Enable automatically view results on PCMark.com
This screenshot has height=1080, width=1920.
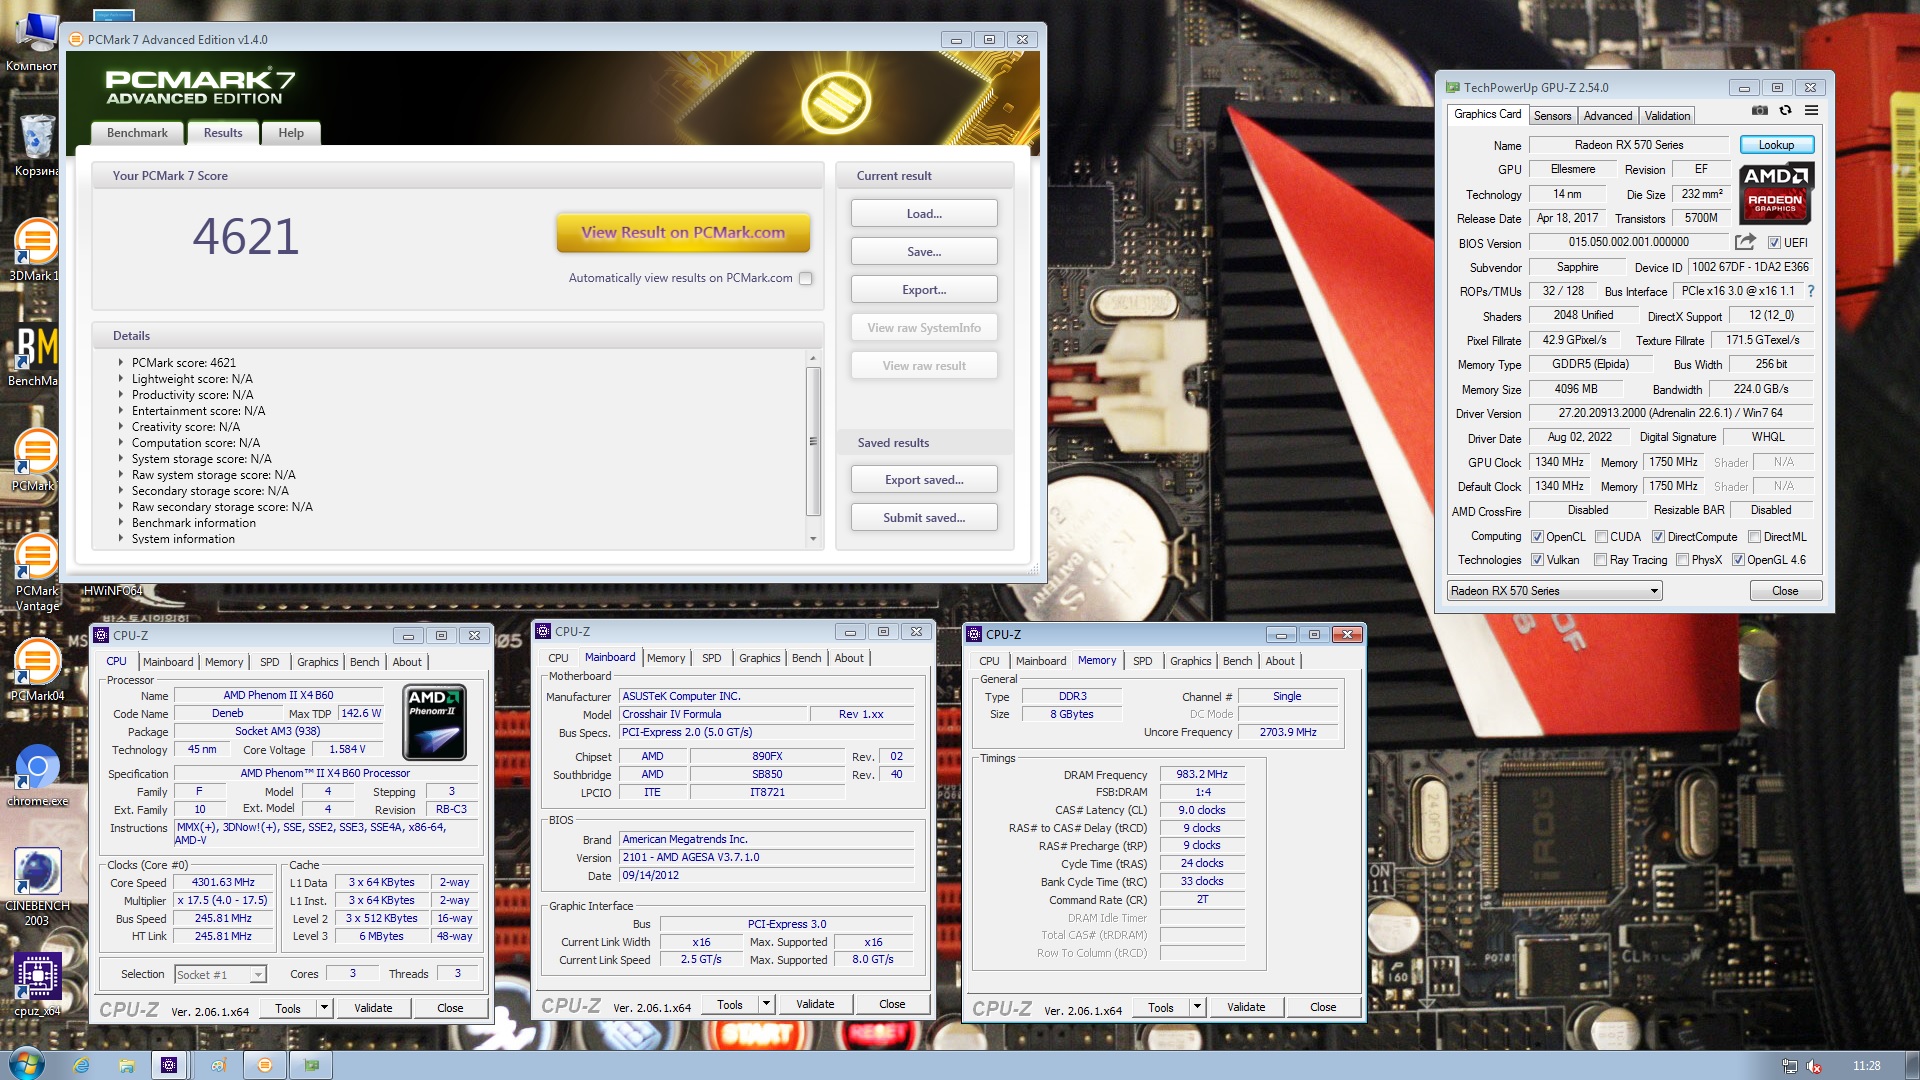tap(806, 279)
